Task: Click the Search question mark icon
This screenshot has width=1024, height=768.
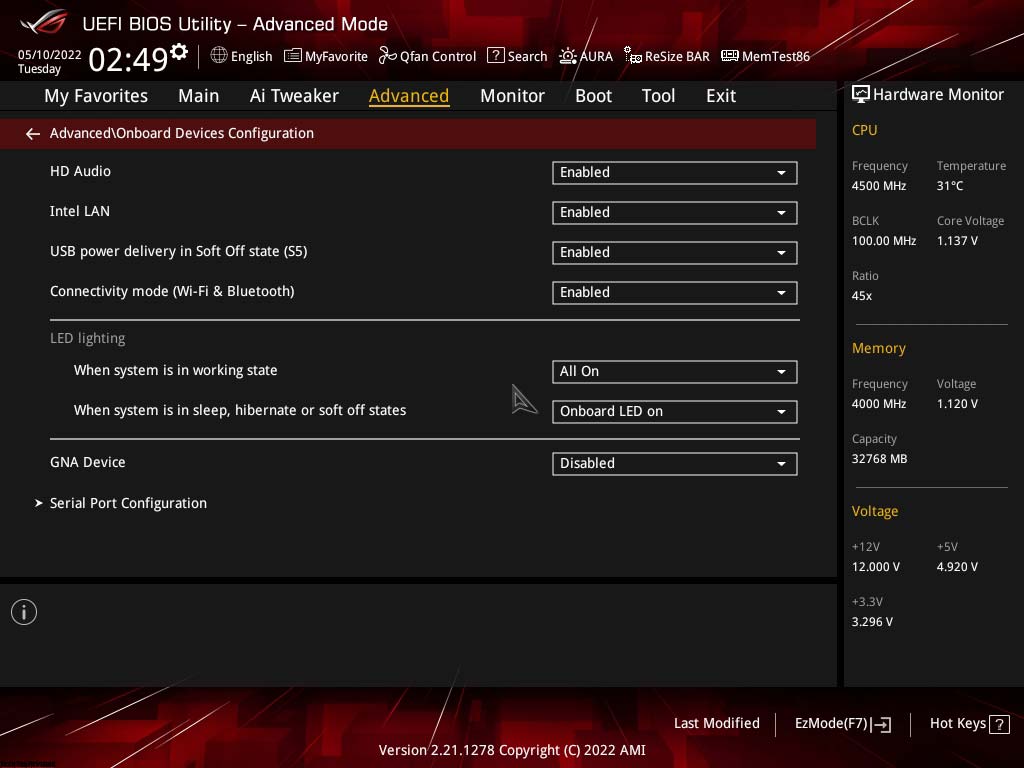Action: point(496,56)
